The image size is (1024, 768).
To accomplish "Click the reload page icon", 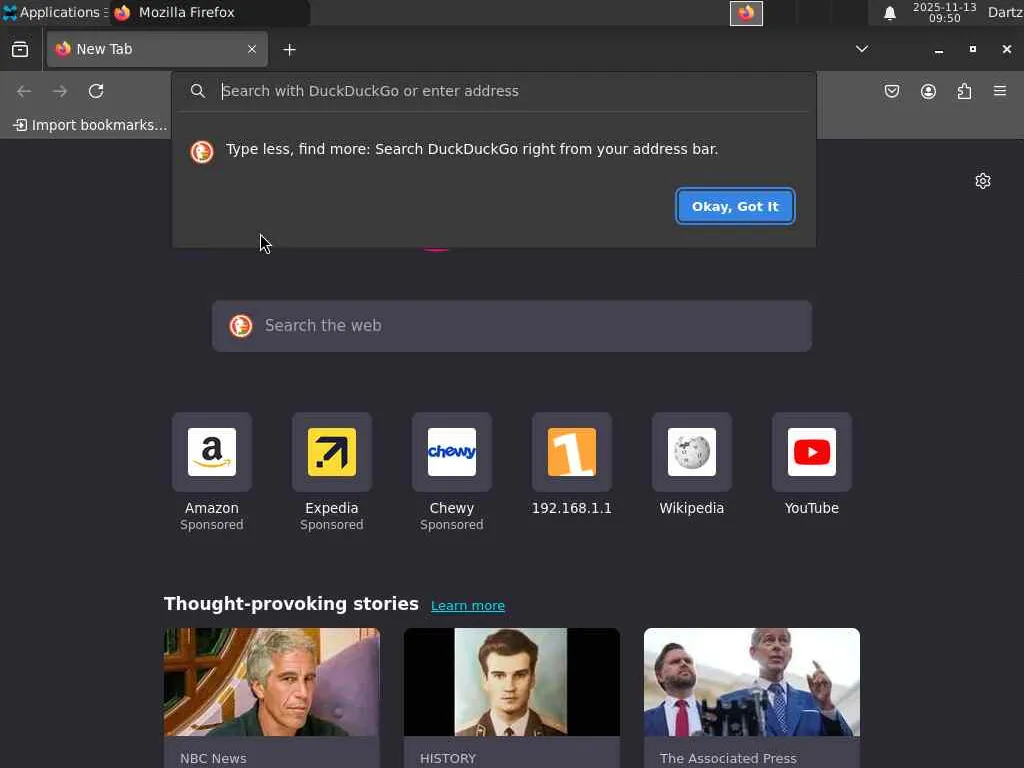I will [x=96, y=91].
